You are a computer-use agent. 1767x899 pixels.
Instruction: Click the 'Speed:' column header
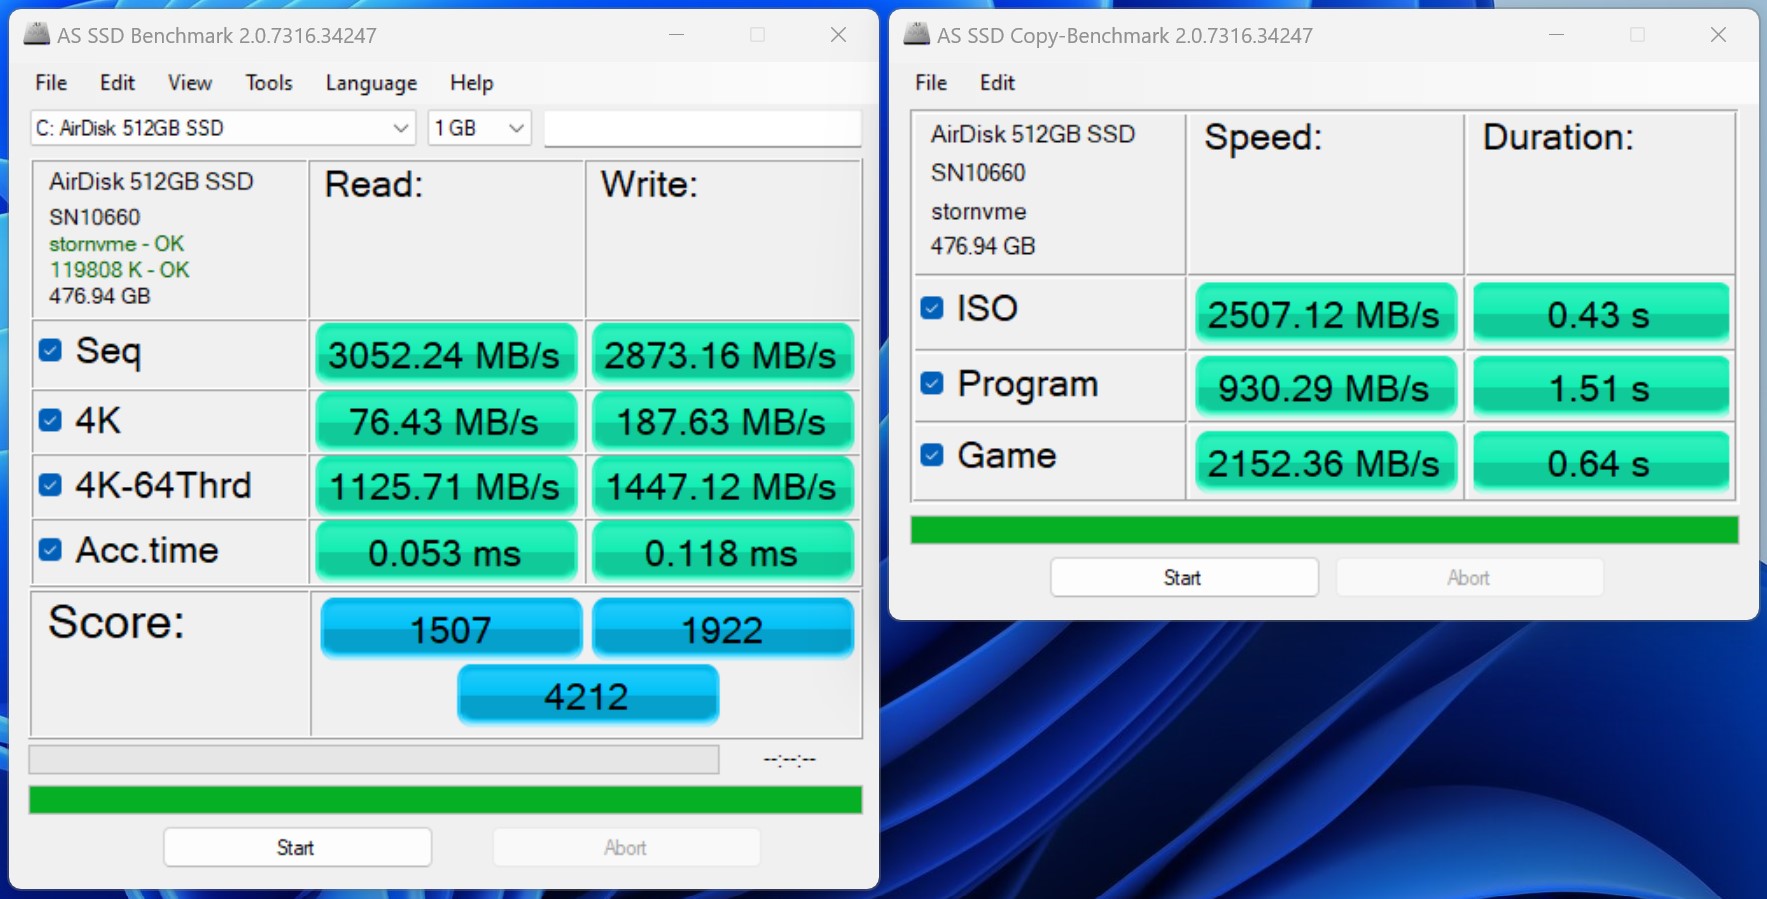(x=1263, y=137)
